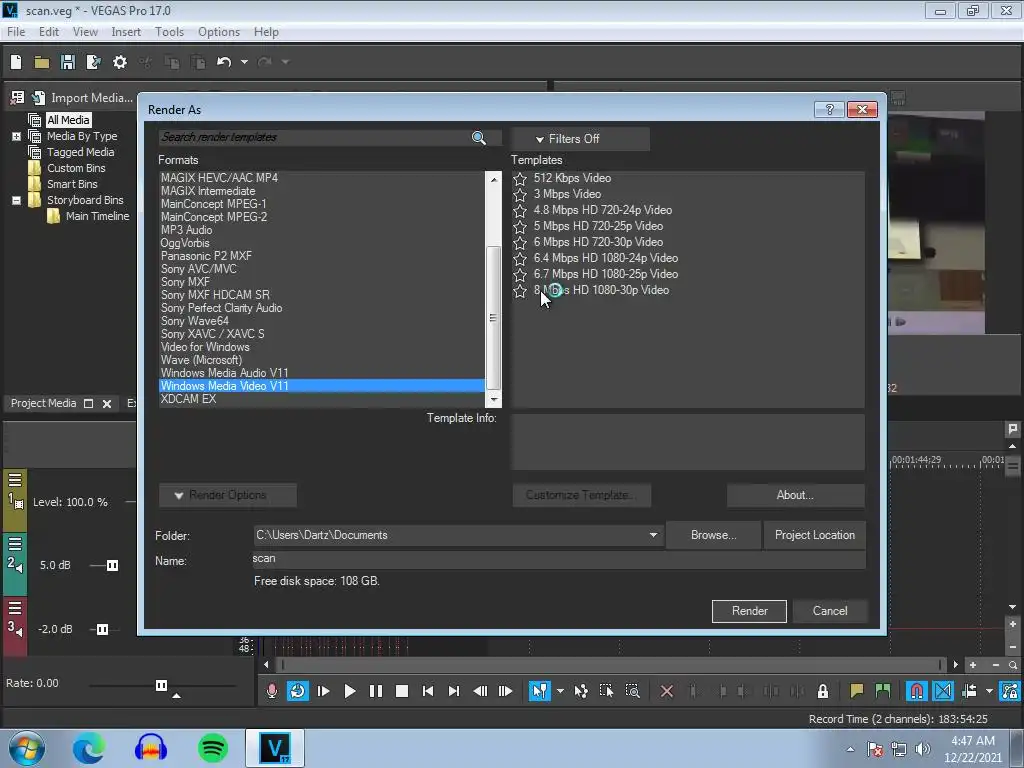Open Spotify from the Windows taskbar
Screen dimensions: 1024x768
(x=212, y=748)
